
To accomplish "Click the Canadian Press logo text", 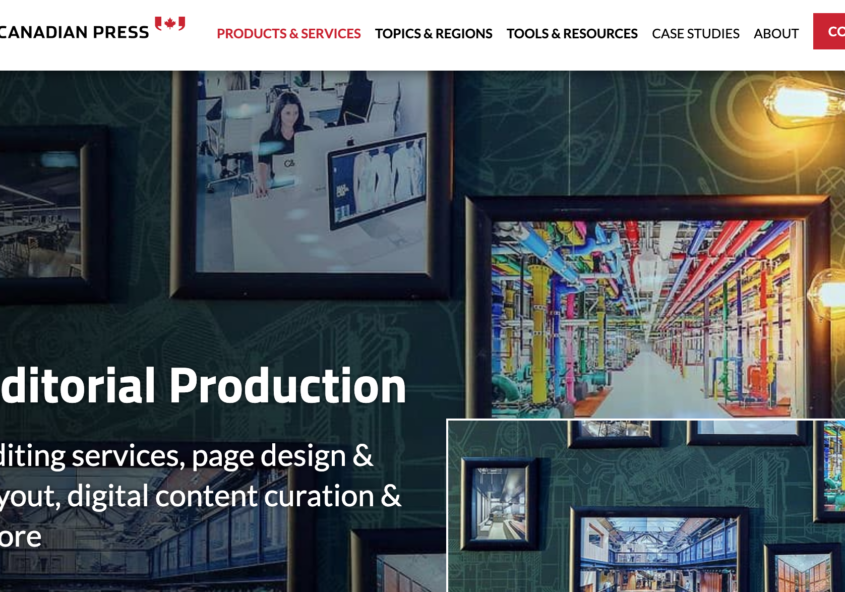I will [x=72, y=32].
